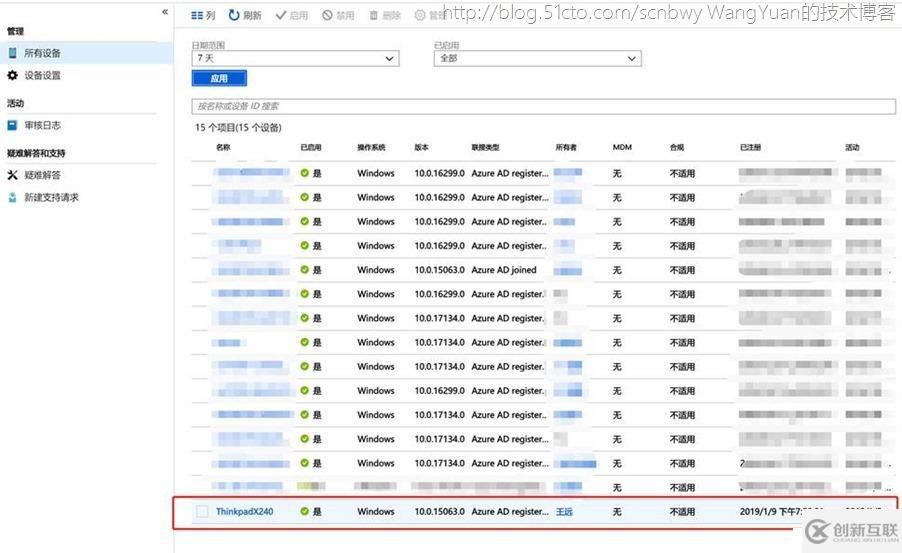This screenshot has width=902, height=553.
Task: Open 新建支持请求 in the sidebar
Action: click(x=43, y=197)
